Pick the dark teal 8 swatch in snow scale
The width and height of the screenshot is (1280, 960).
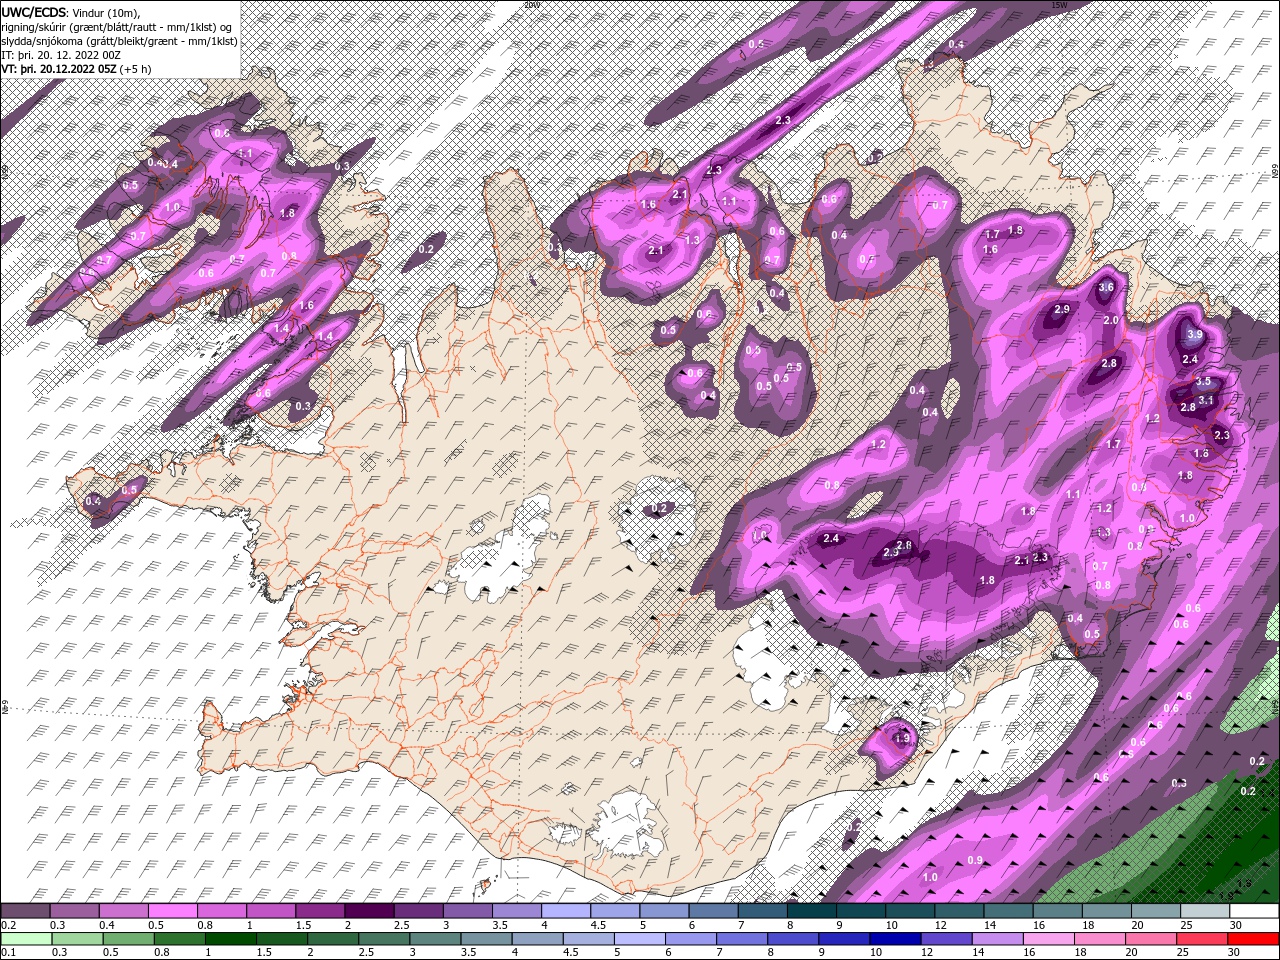(x=812, y=911)
